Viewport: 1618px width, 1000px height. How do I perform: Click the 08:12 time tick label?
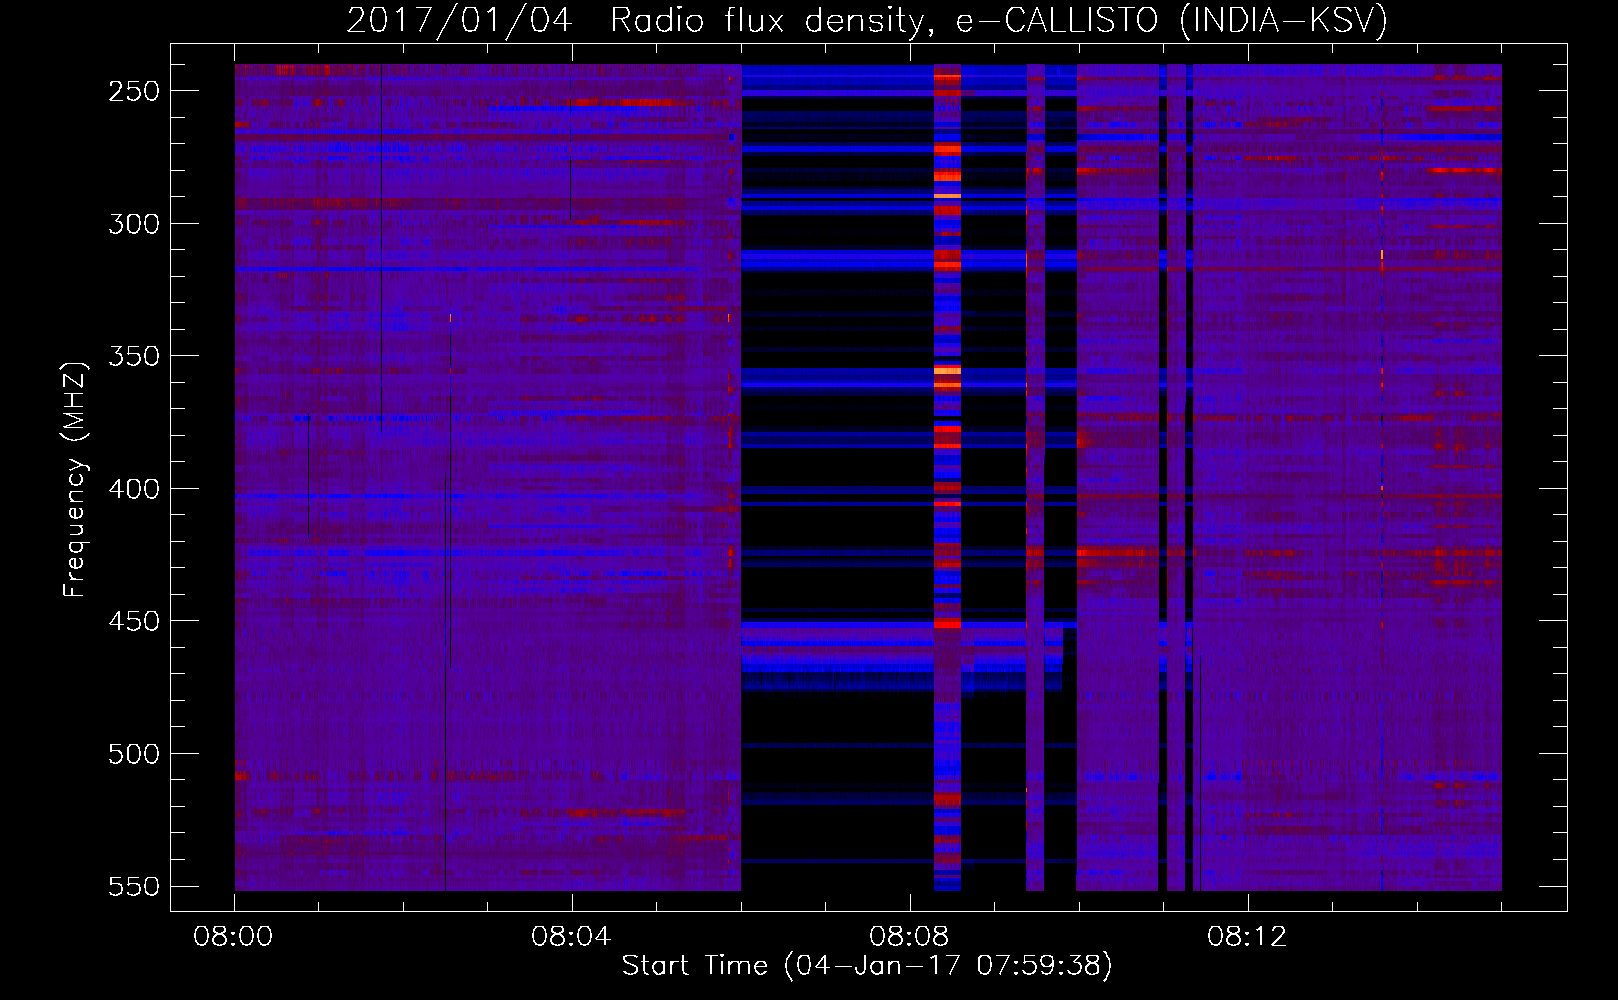pos(1247,936)
